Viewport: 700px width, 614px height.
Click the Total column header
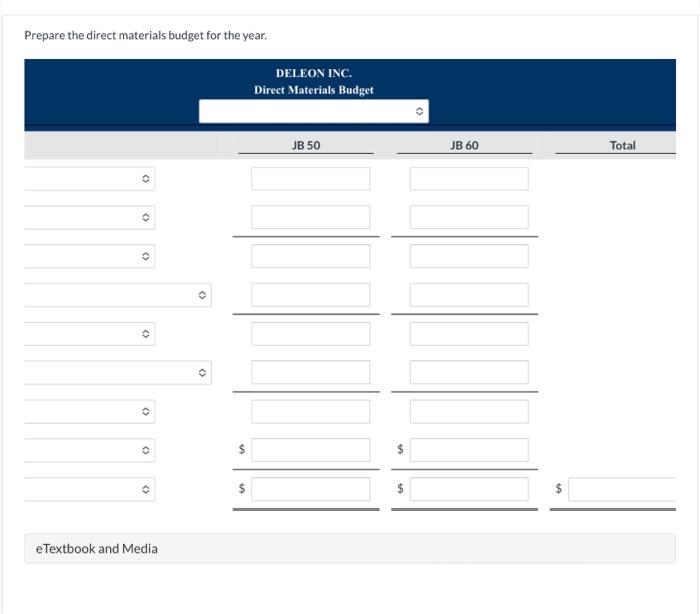[622, 146]
